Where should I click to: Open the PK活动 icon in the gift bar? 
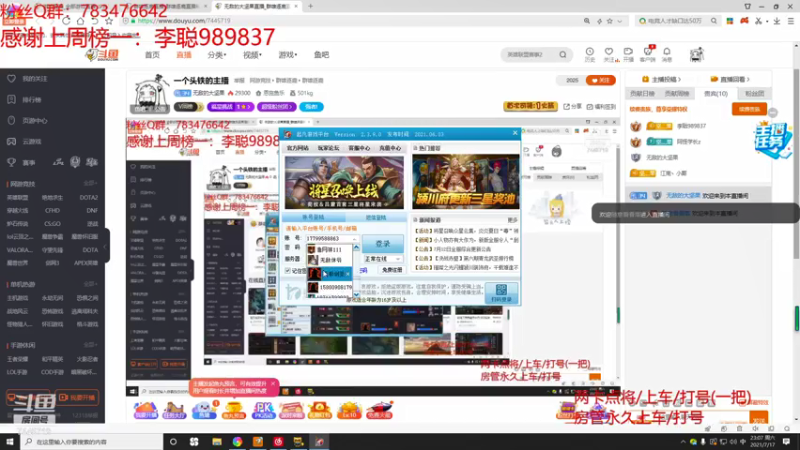[263, 410]
